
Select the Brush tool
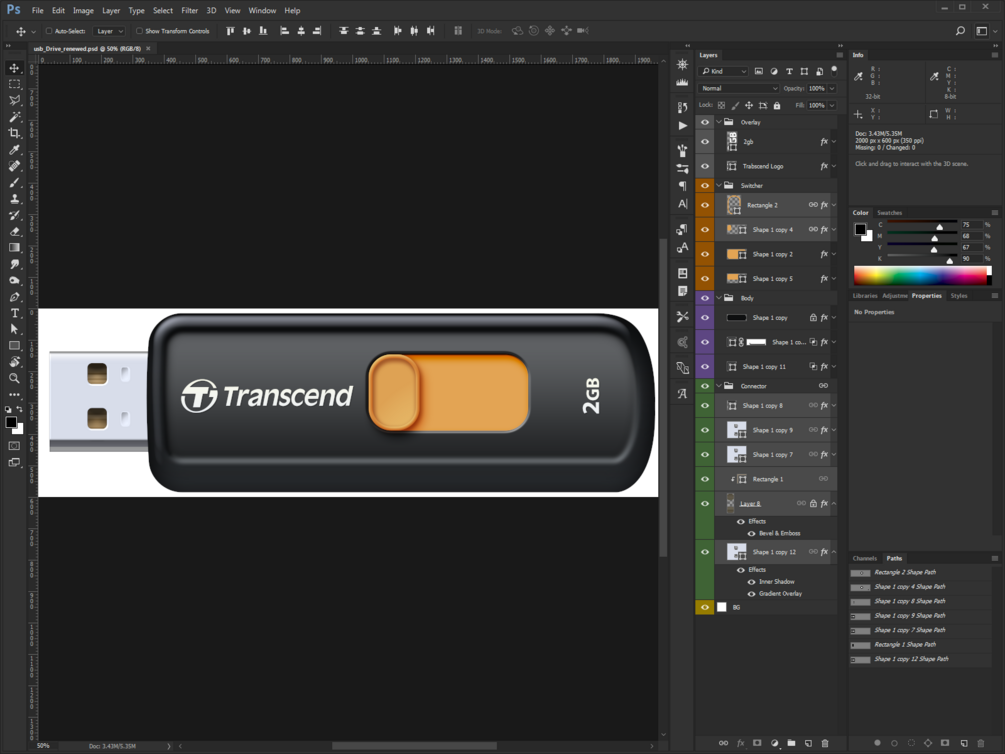pos(14,182)
